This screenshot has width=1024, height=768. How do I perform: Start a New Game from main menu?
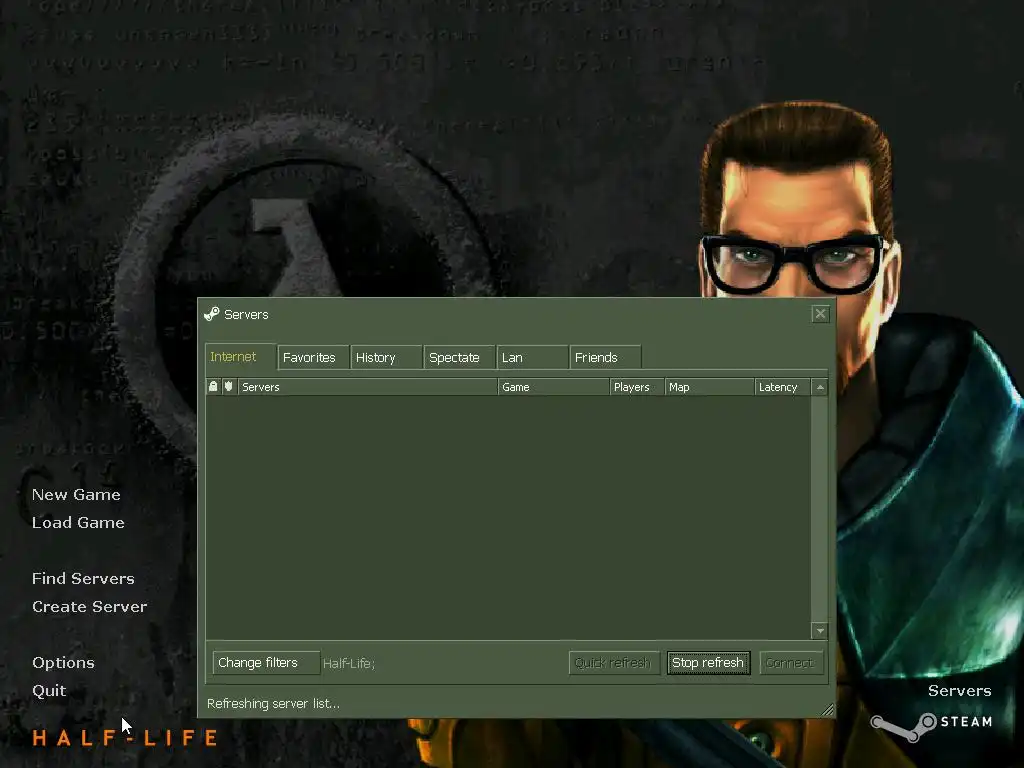(76, 495)
